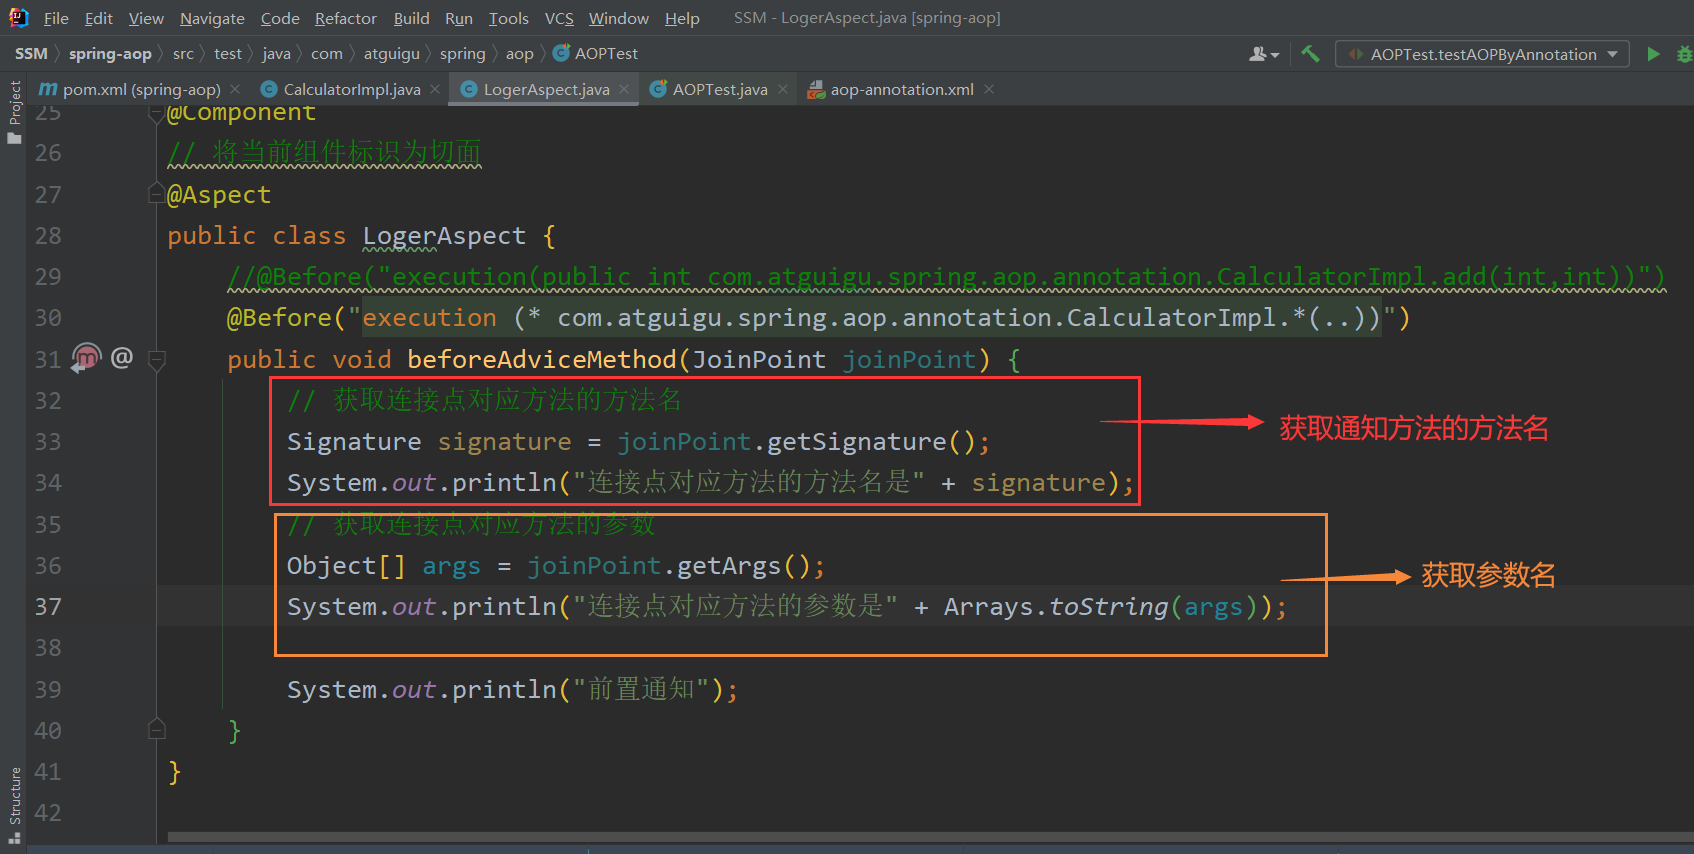Click the getSignature call on line 33
Screen dimensions: 1694x854
[x=857, y=442]
